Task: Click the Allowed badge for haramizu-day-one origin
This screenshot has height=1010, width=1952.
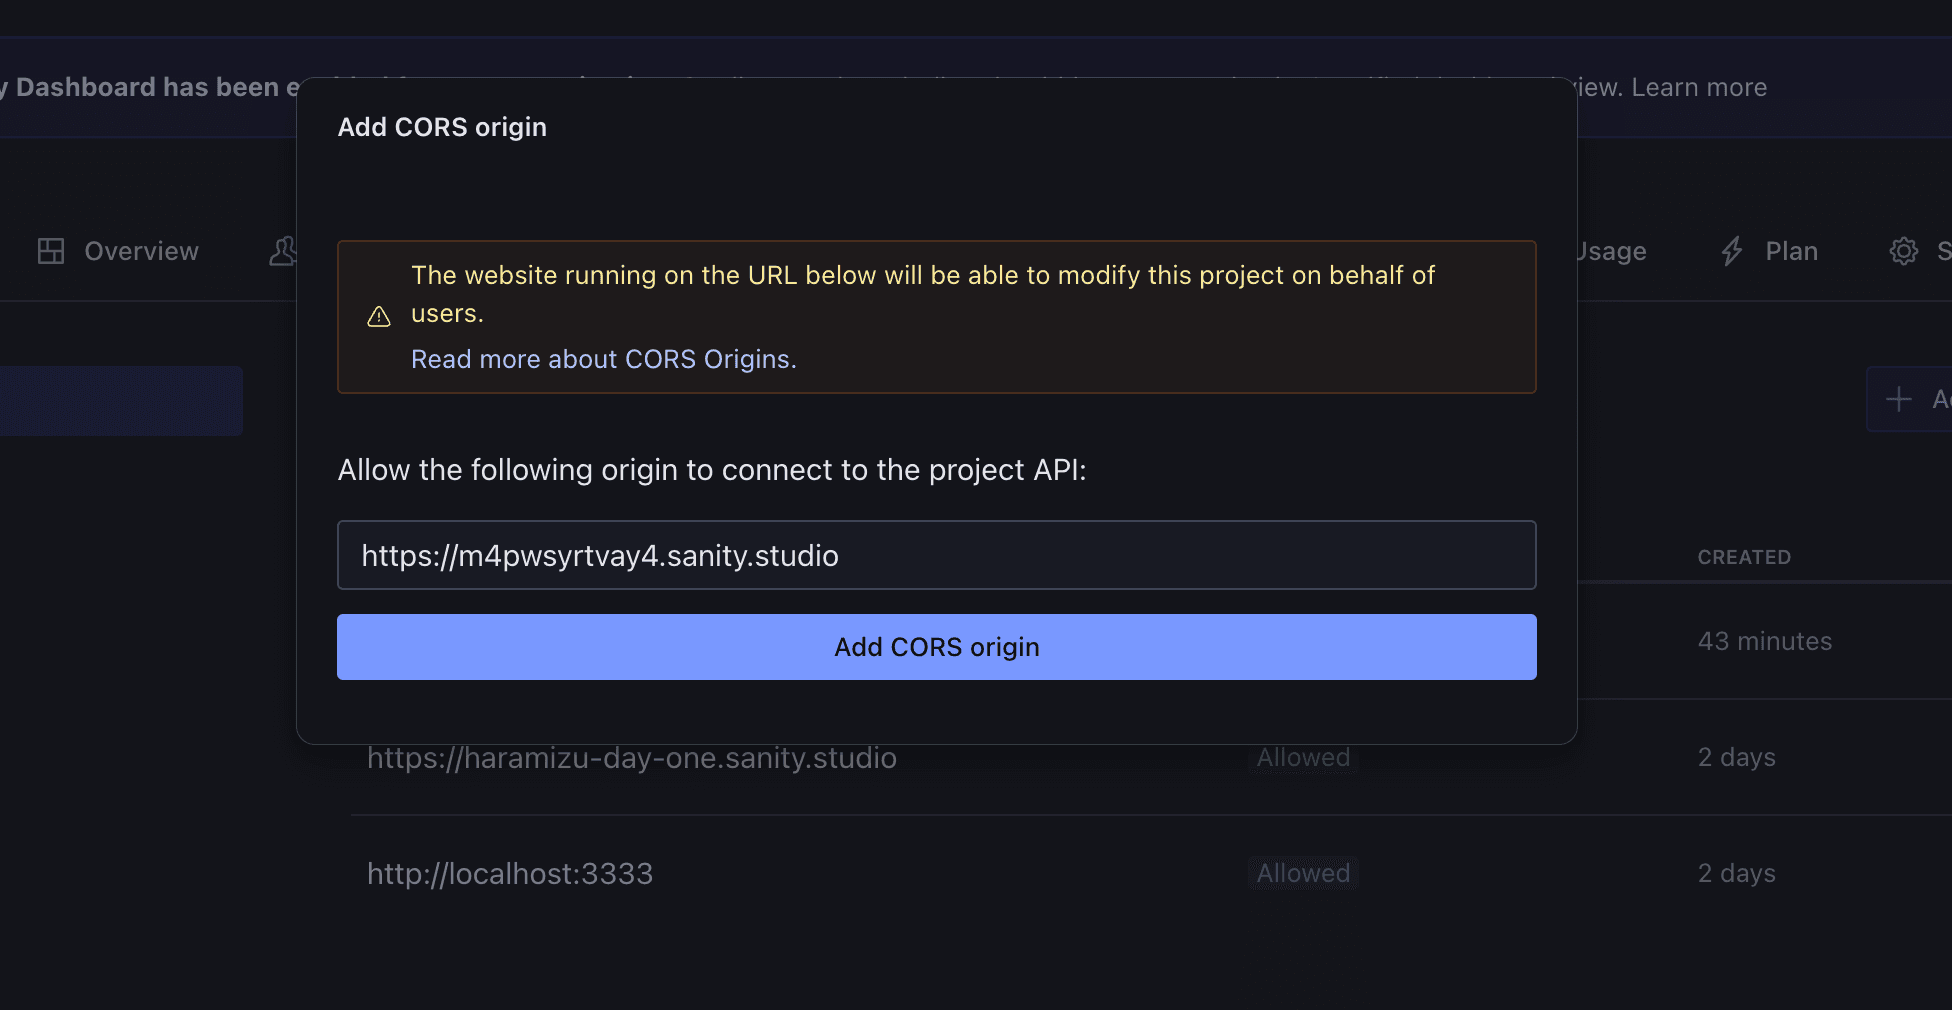Action: click(x=1303, y=758)
